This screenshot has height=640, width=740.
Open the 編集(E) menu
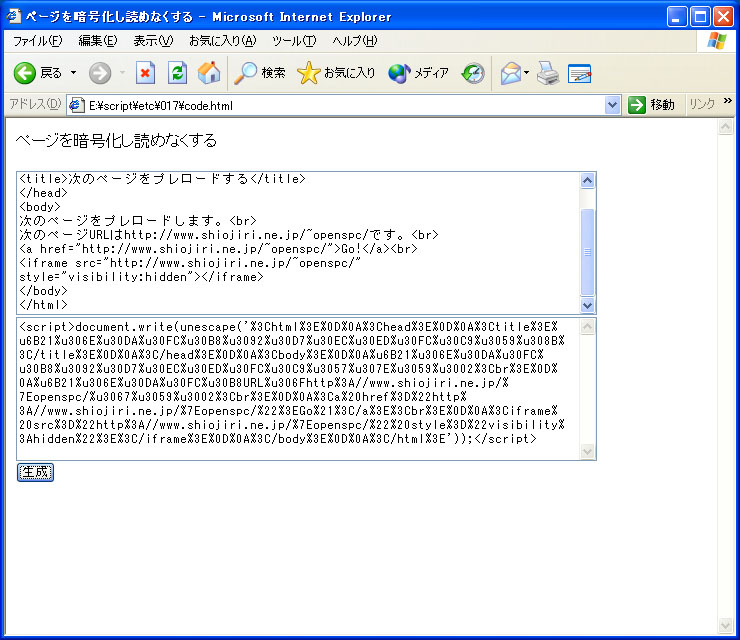98,41
